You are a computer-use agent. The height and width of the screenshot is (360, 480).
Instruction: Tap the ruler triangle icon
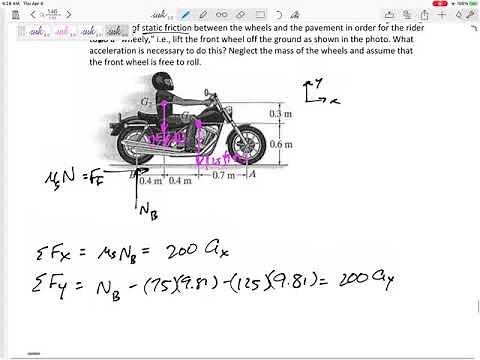[x=459, y=14]
